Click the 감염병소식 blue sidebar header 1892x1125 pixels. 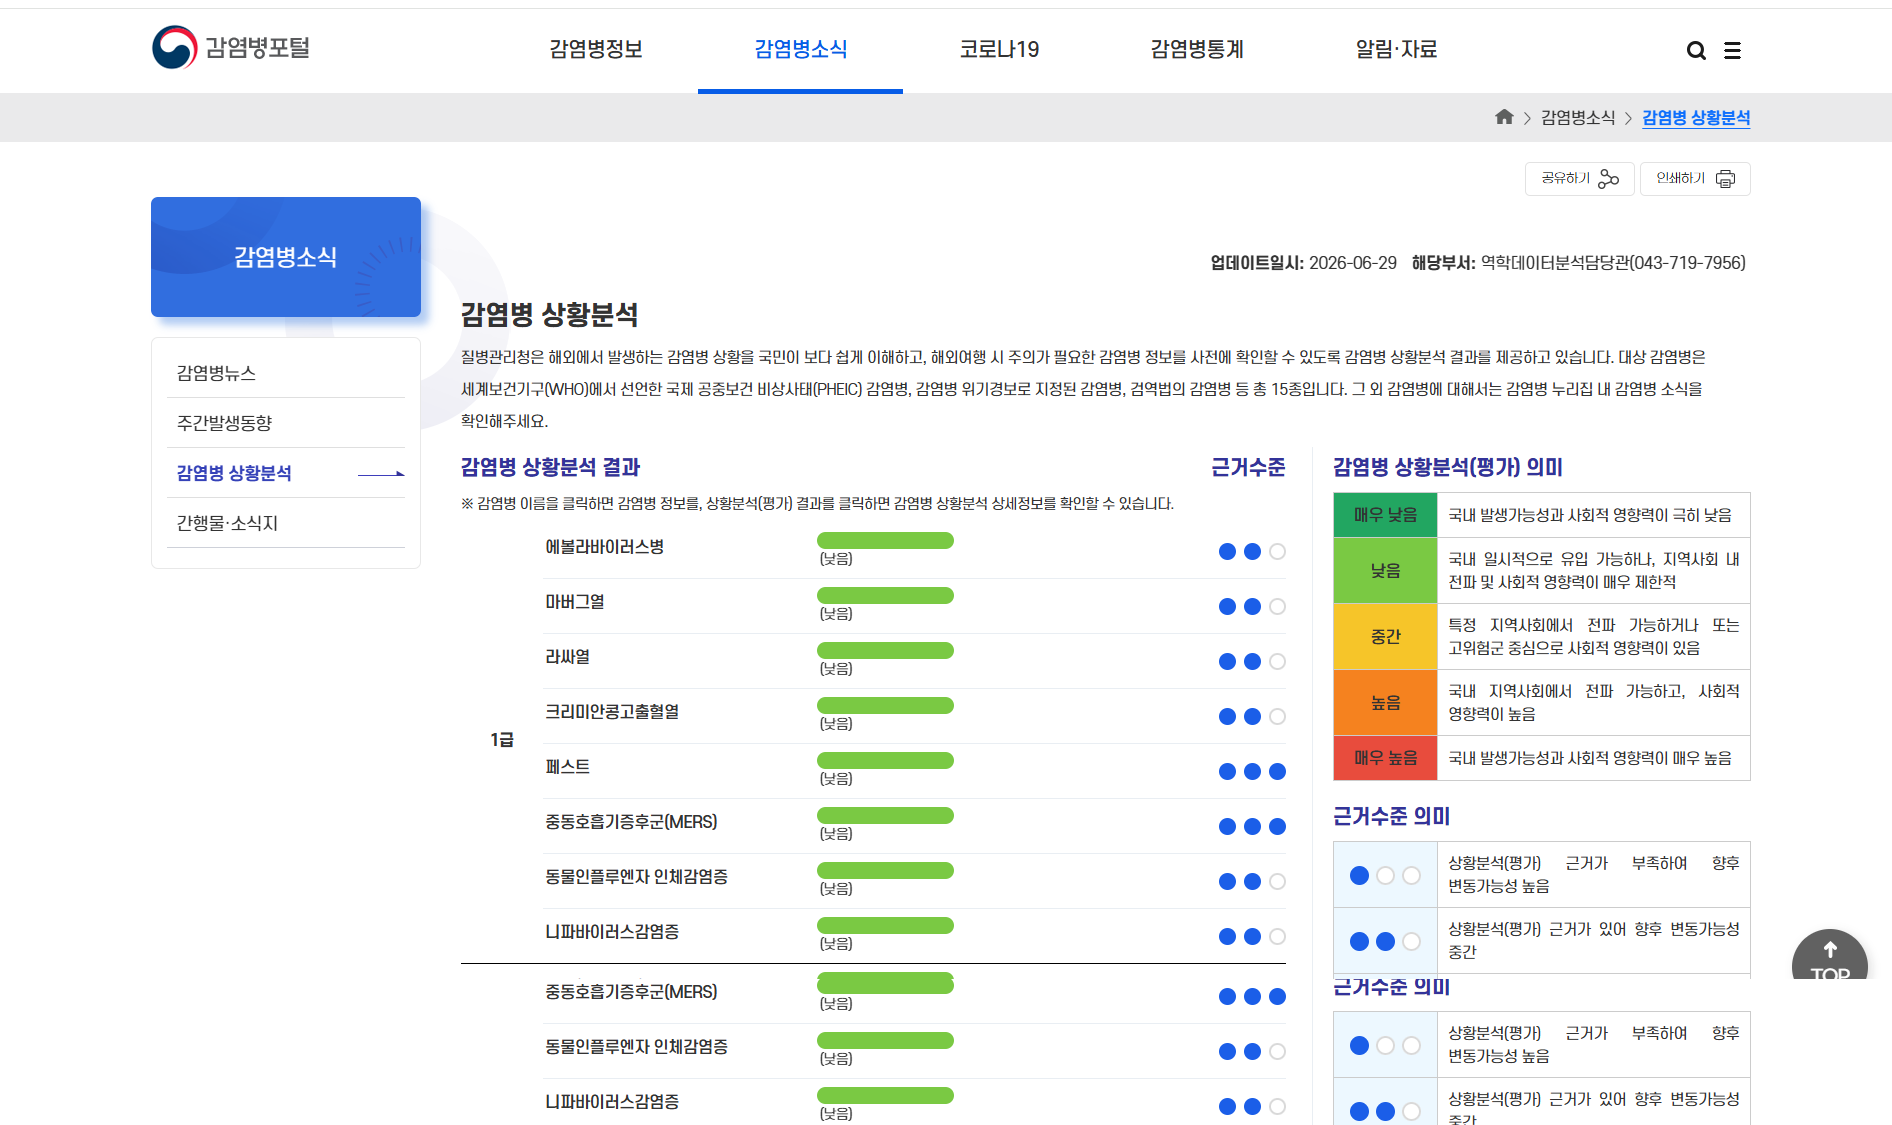(x=286, y=257)
